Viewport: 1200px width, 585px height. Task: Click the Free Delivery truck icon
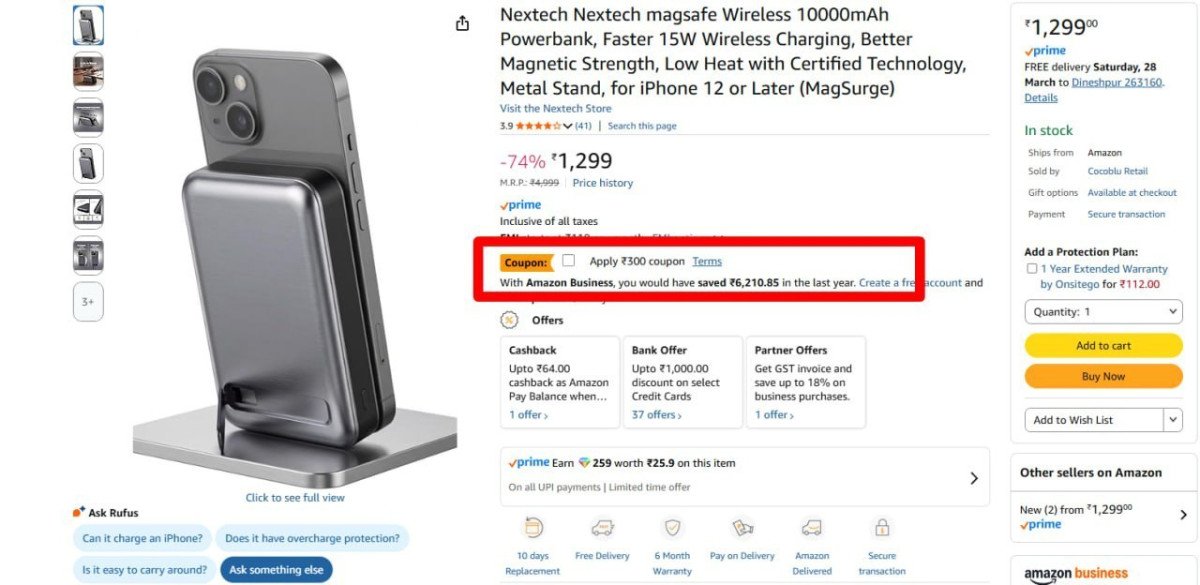tap(602, 528)
